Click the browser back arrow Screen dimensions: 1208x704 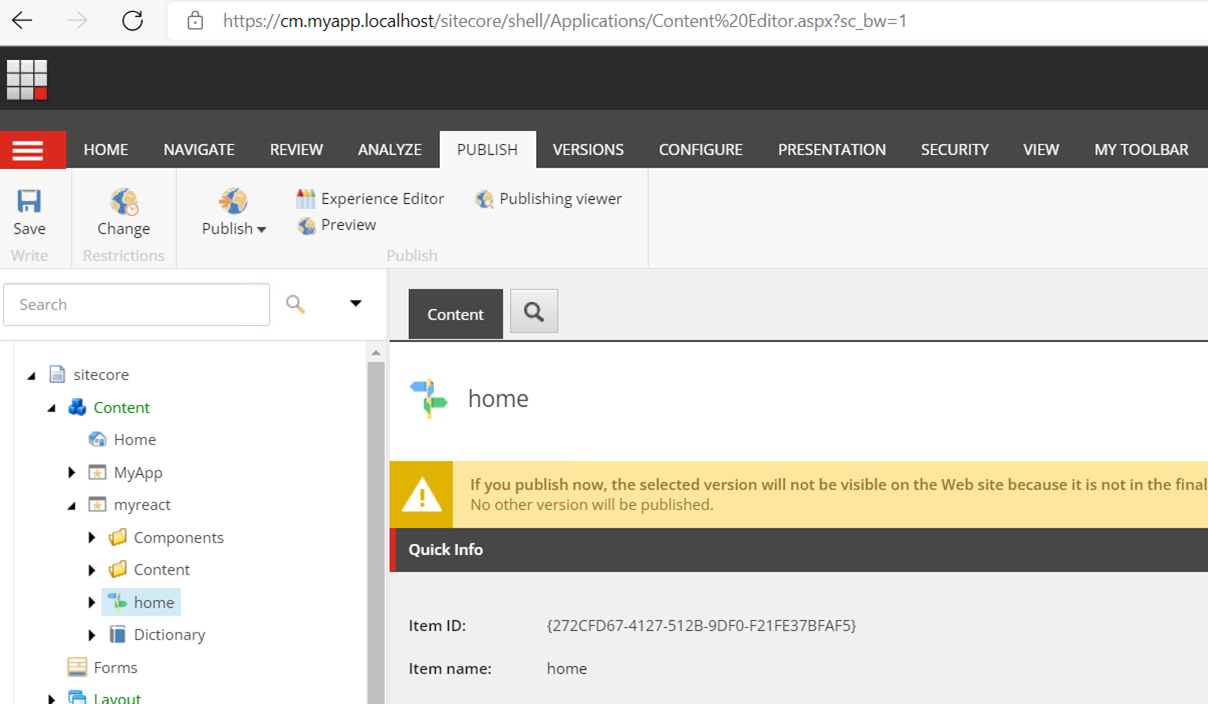22,20
